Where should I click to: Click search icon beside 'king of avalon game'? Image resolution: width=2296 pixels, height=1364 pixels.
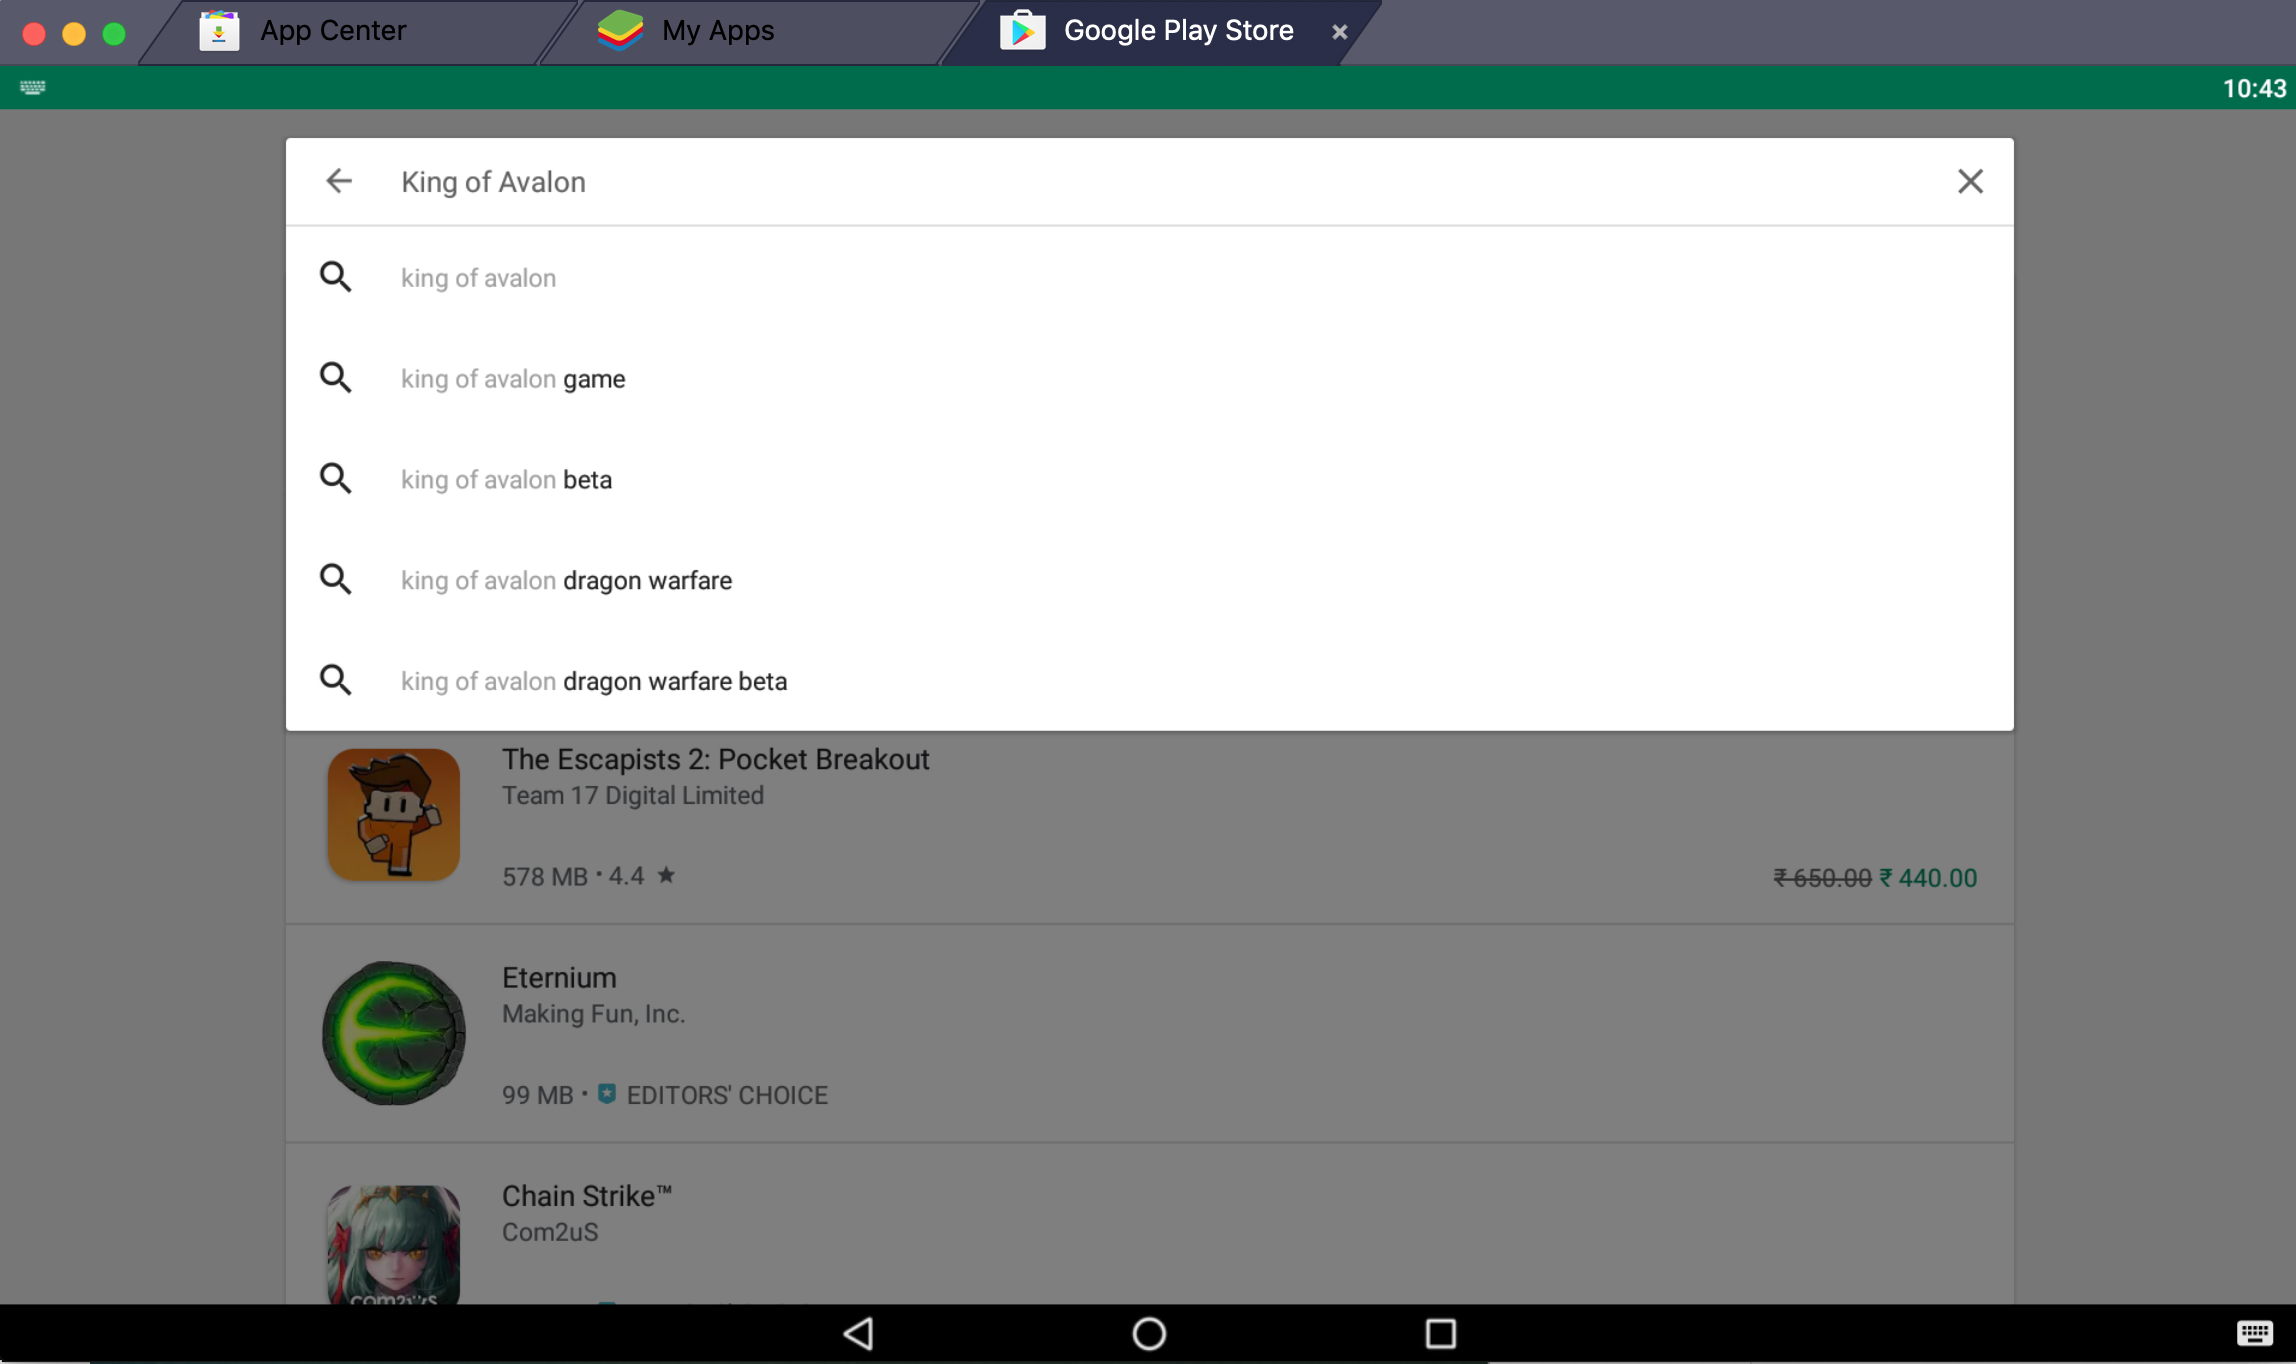pos(336,378)
